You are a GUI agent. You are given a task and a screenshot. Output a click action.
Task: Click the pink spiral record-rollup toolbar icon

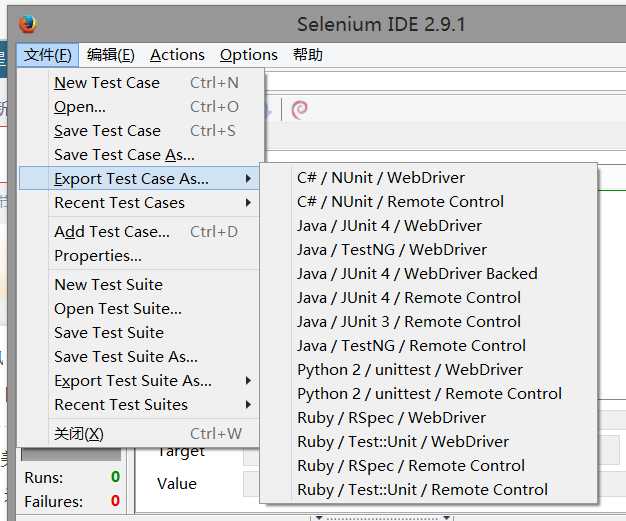click(x=300, y=110)
